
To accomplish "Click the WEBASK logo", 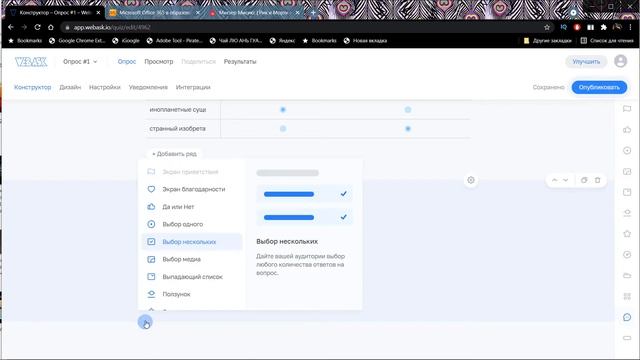I will pyautogui.click(x=31, y=62).
